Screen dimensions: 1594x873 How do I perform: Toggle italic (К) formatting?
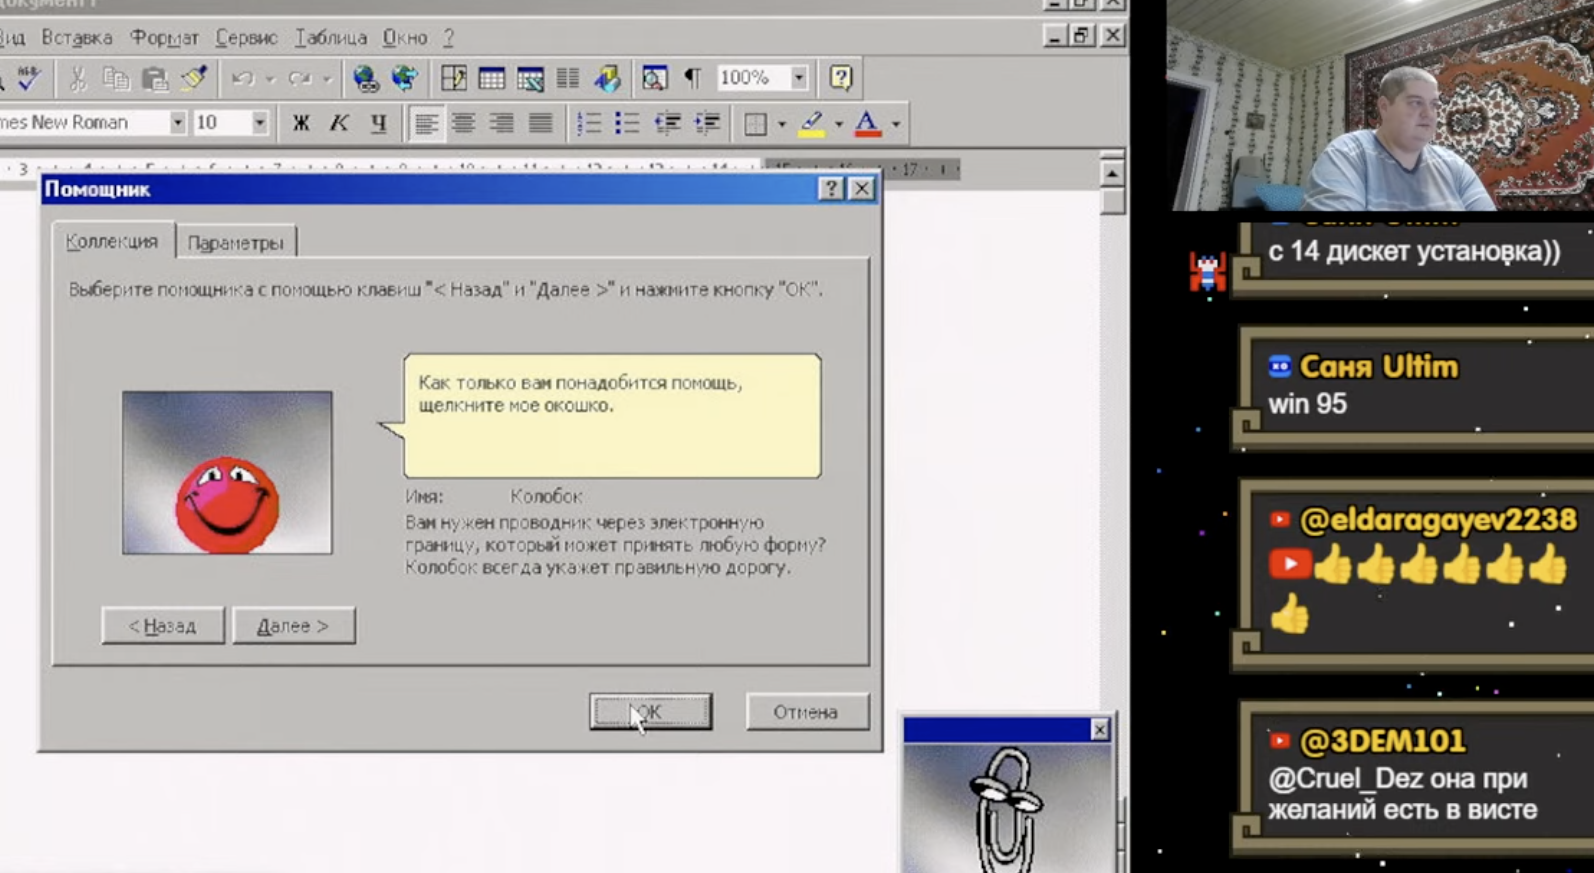339,123
